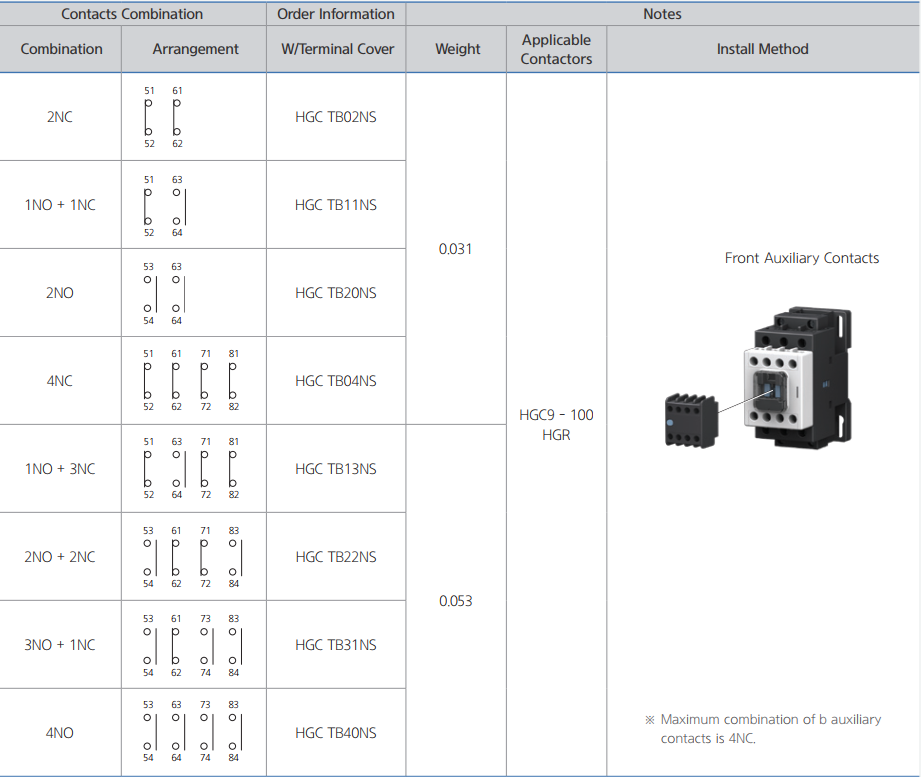Viewport: 921px width, 777px height.
Task: Click order code "HGC TB04NS"
Action: pyautogui.click(x=335, y=381)
